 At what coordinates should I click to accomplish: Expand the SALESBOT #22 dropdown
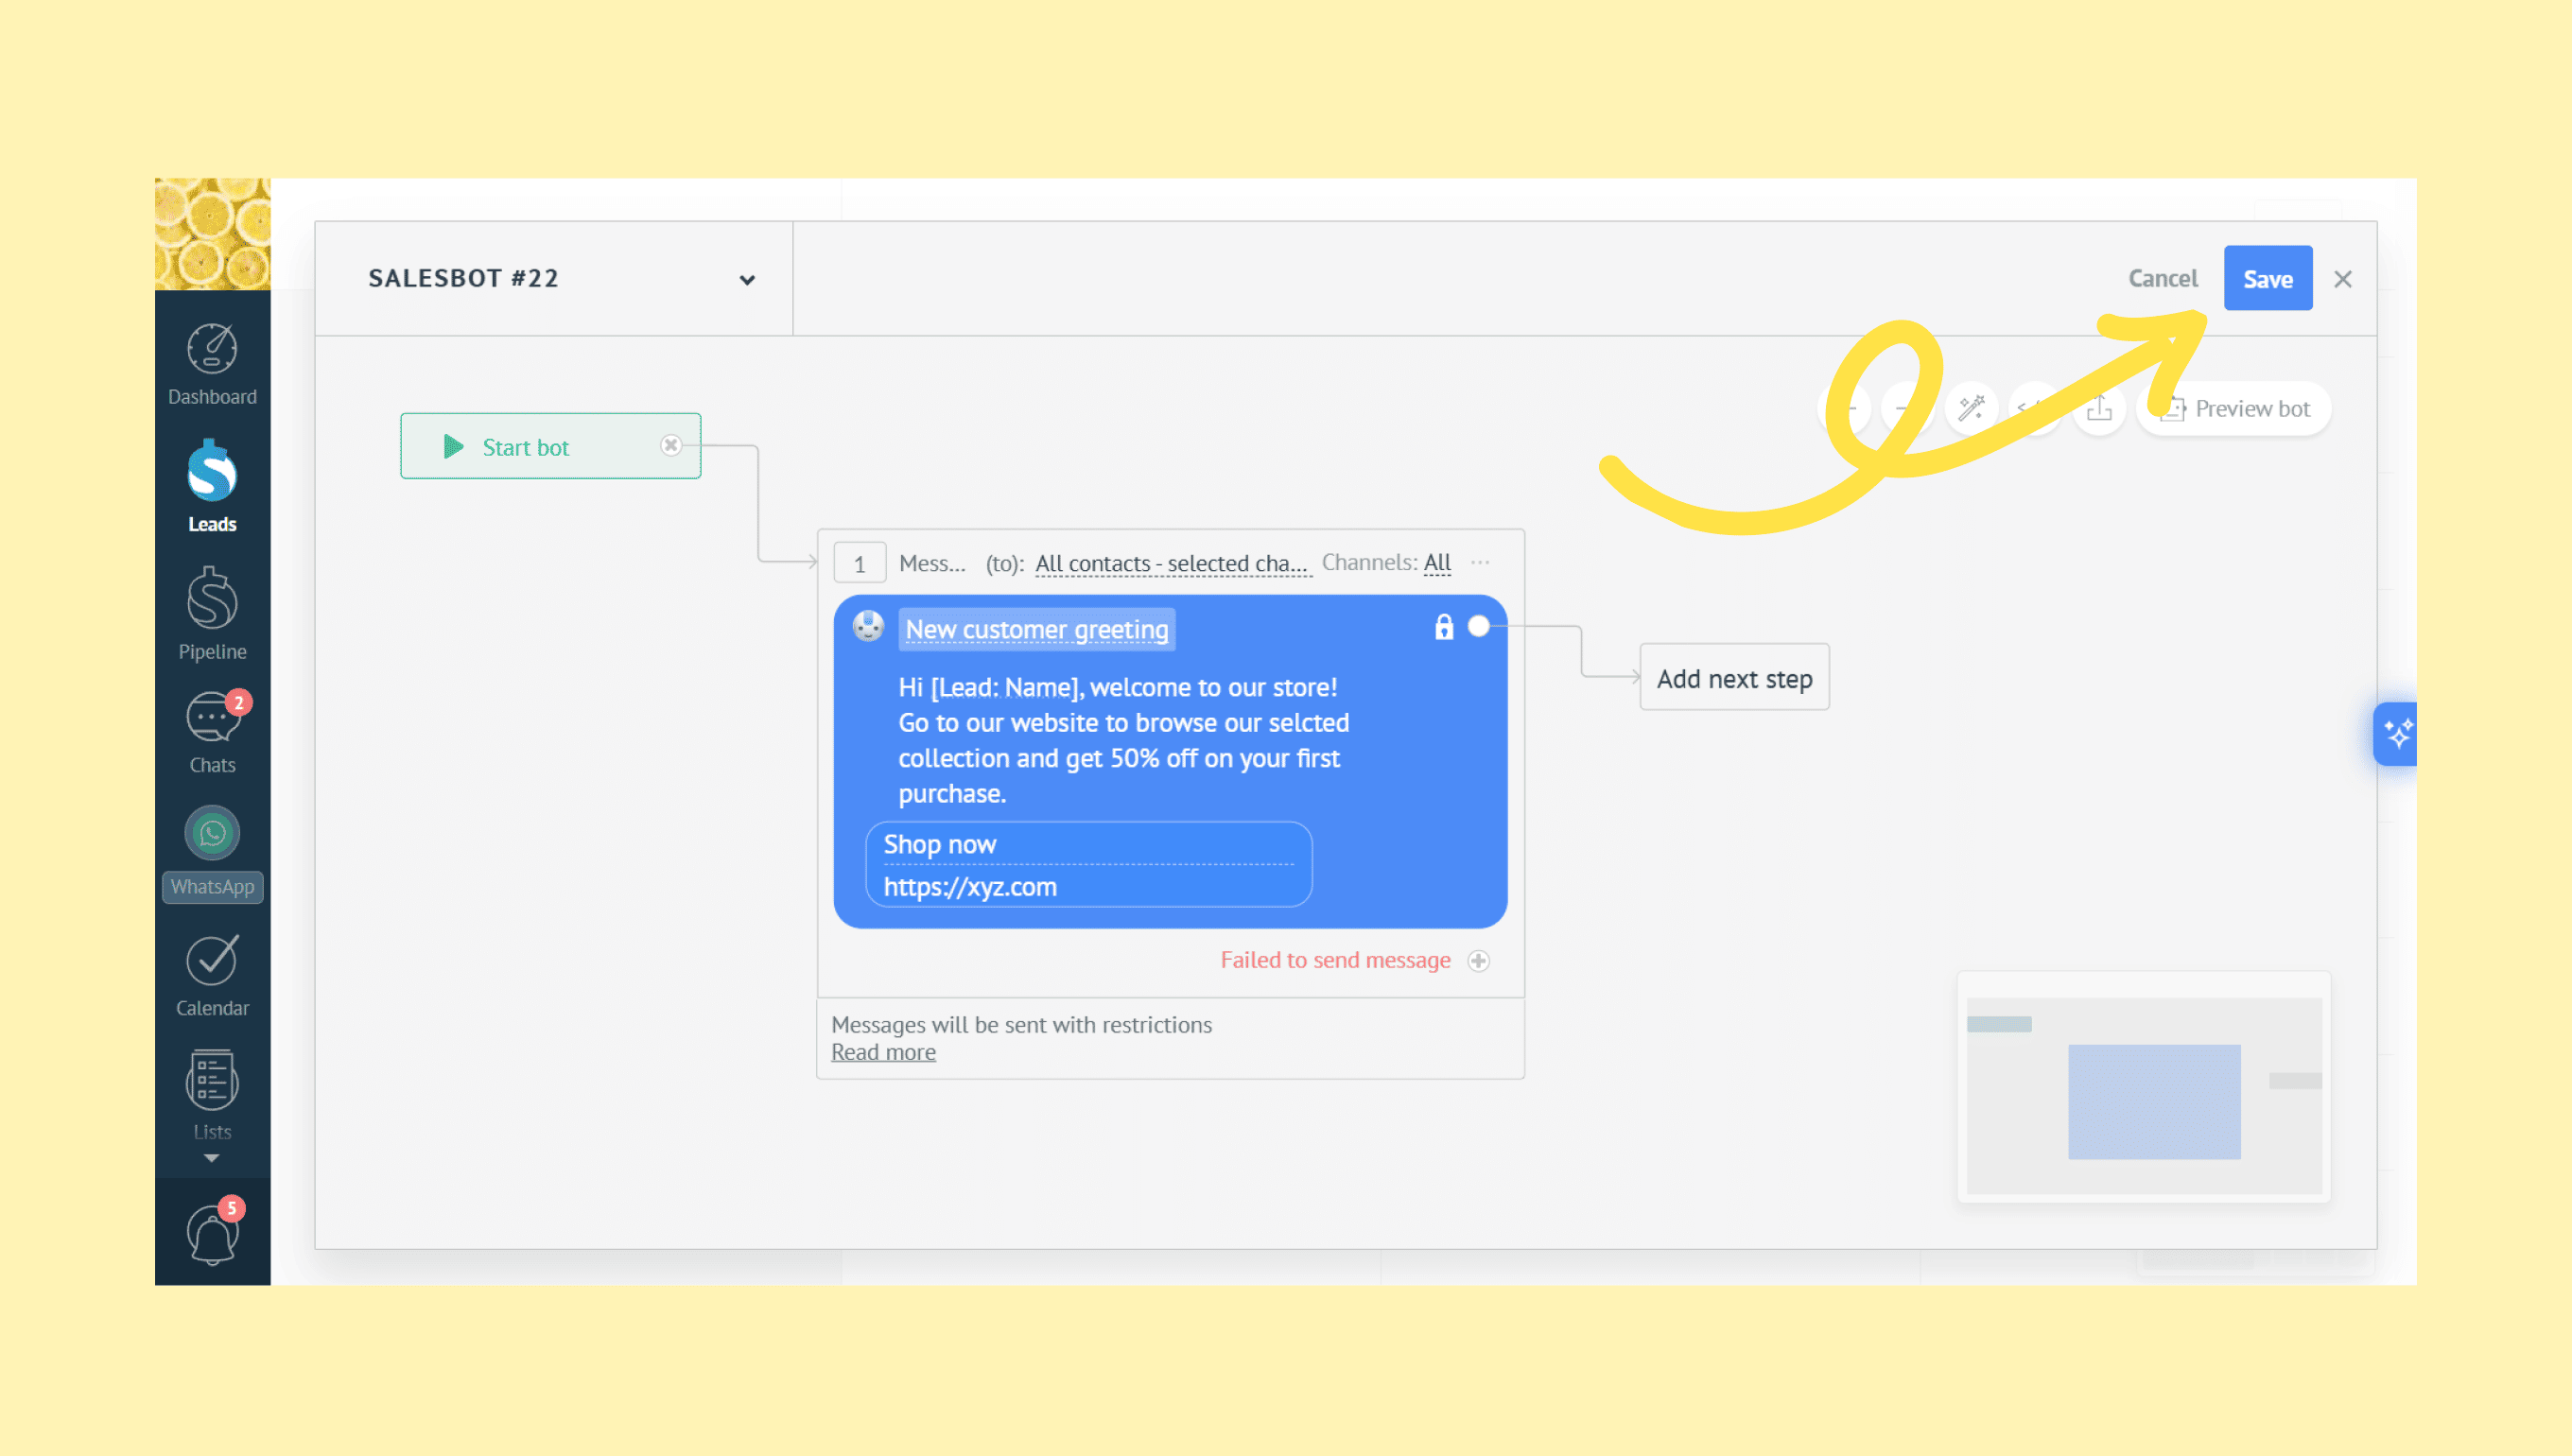click(746, 280)
